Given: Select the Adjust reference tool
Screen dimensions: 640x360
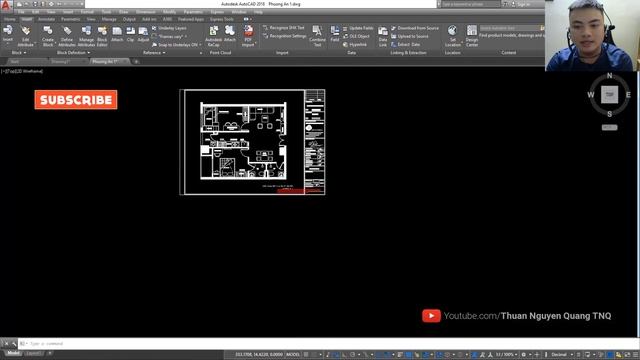Looking at the screenshot, I should tap(143, 34).
